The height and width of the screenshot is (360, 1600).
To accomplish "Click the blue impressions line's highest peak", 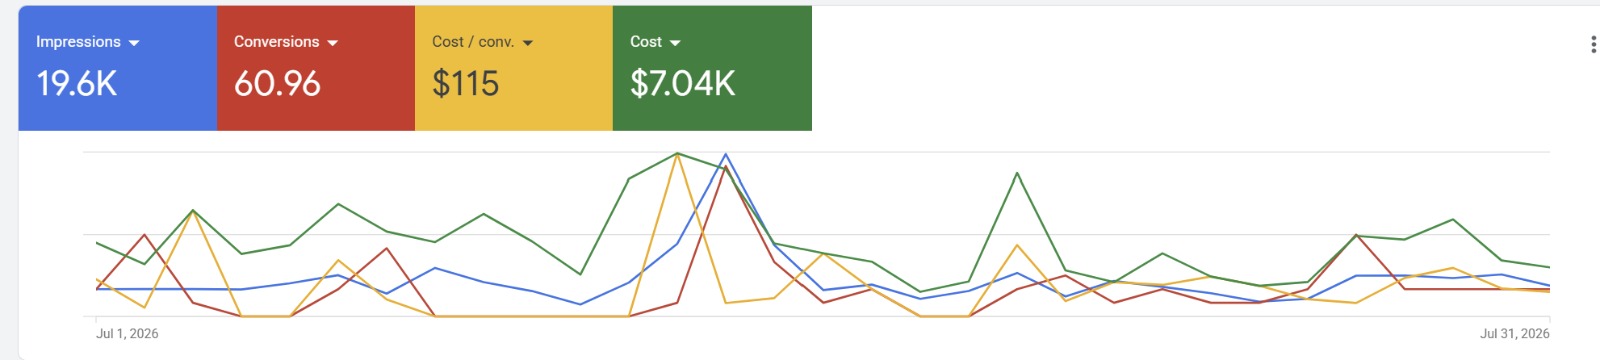I will [x=725, y=154].
